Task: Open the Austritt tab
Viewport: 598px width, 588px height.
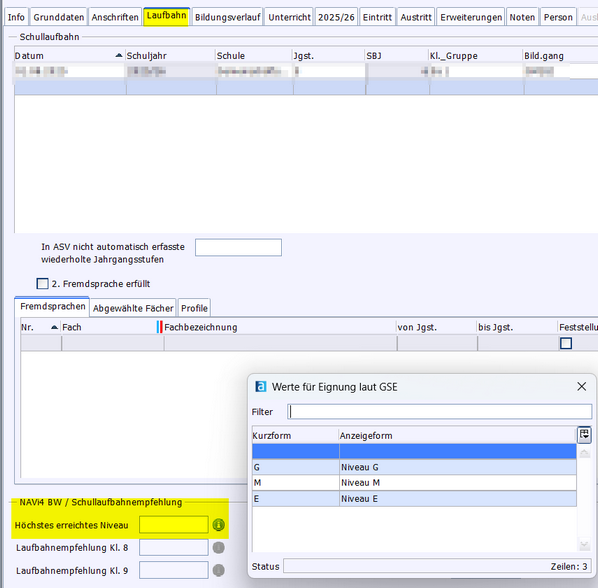Action: (416, 18)
